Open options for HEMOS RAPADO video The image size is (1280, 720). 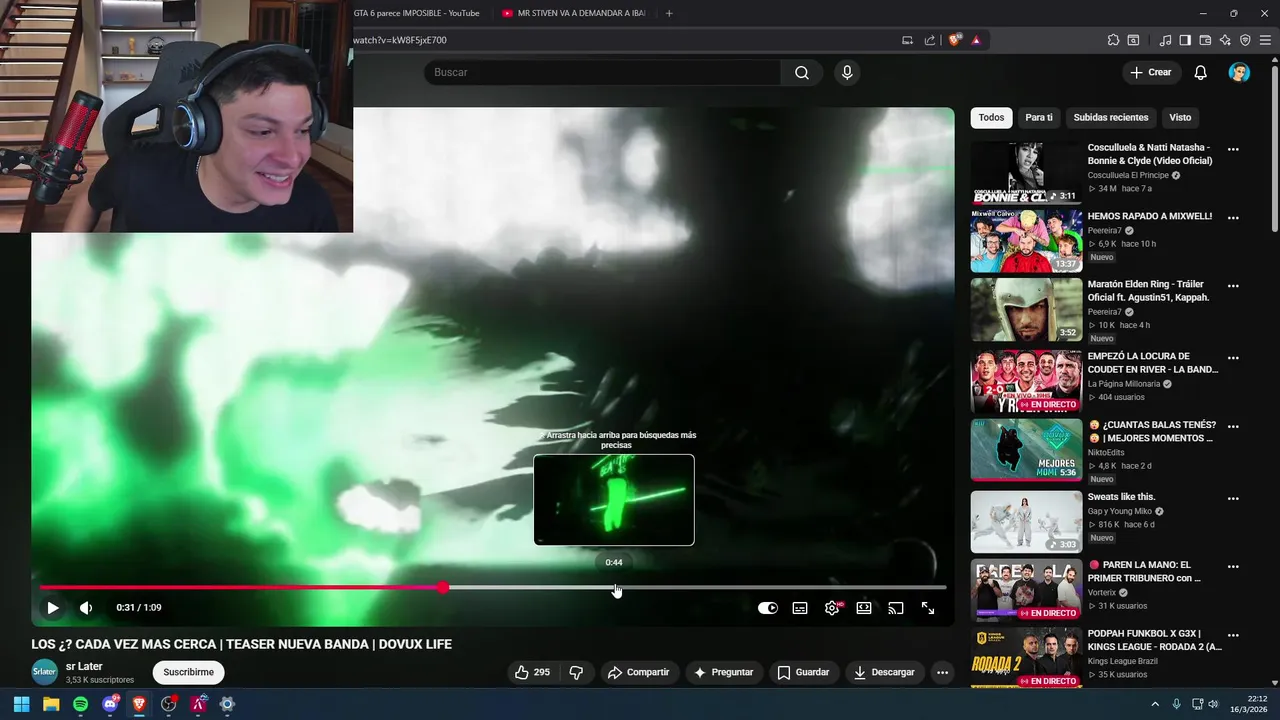tap(1233, 218)
